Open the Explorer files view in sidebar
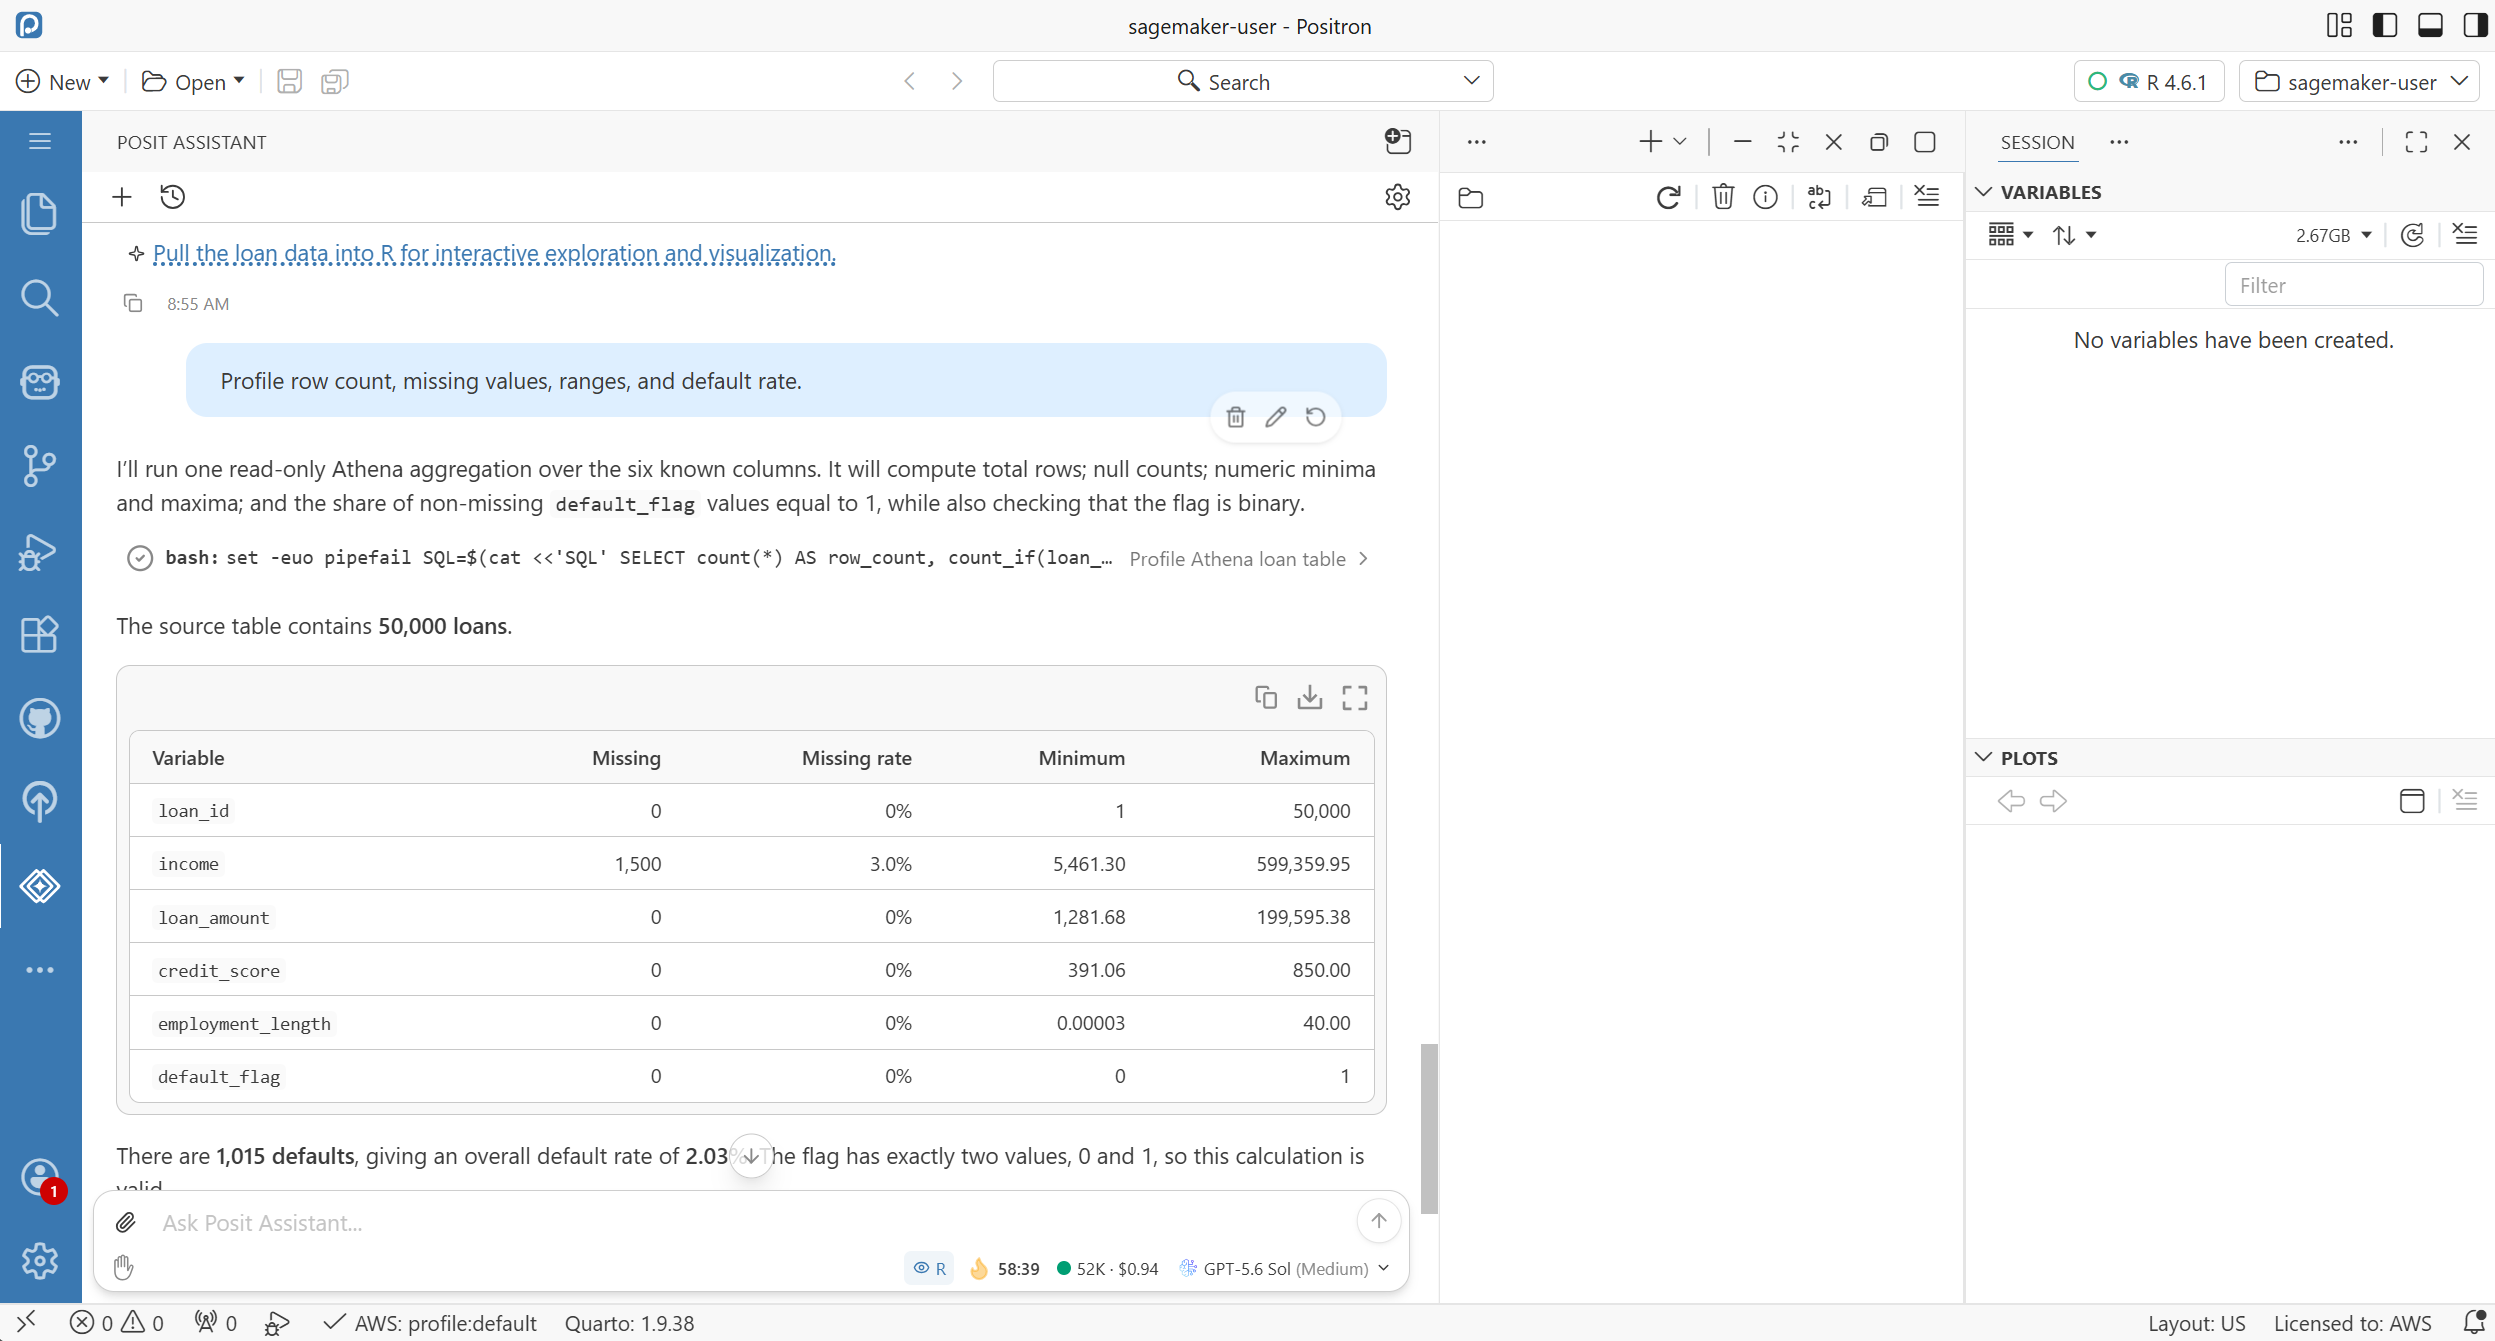2495x1341 pixels. tap(40, 214)
